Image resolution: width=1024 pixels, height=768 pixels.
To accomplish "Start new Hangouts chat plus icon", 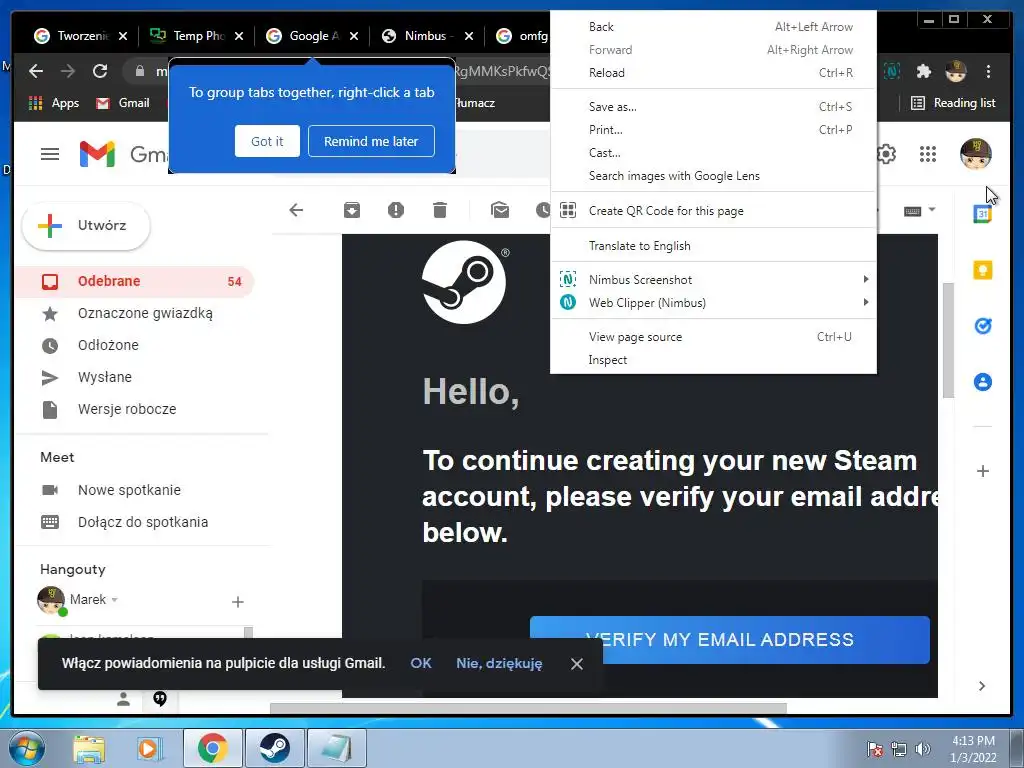I will click(238, 601).
